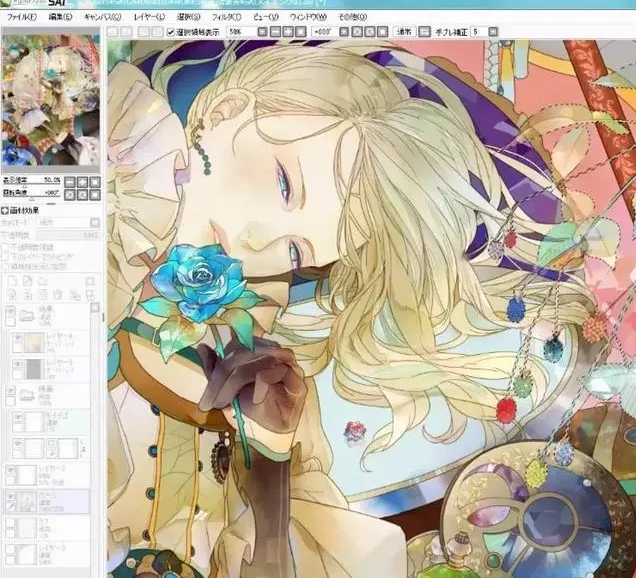Open the 手ブレ補正 stabilizer dropdown
Screen dimensions: 636x578
pyautogui.click(x=492, y=32)
